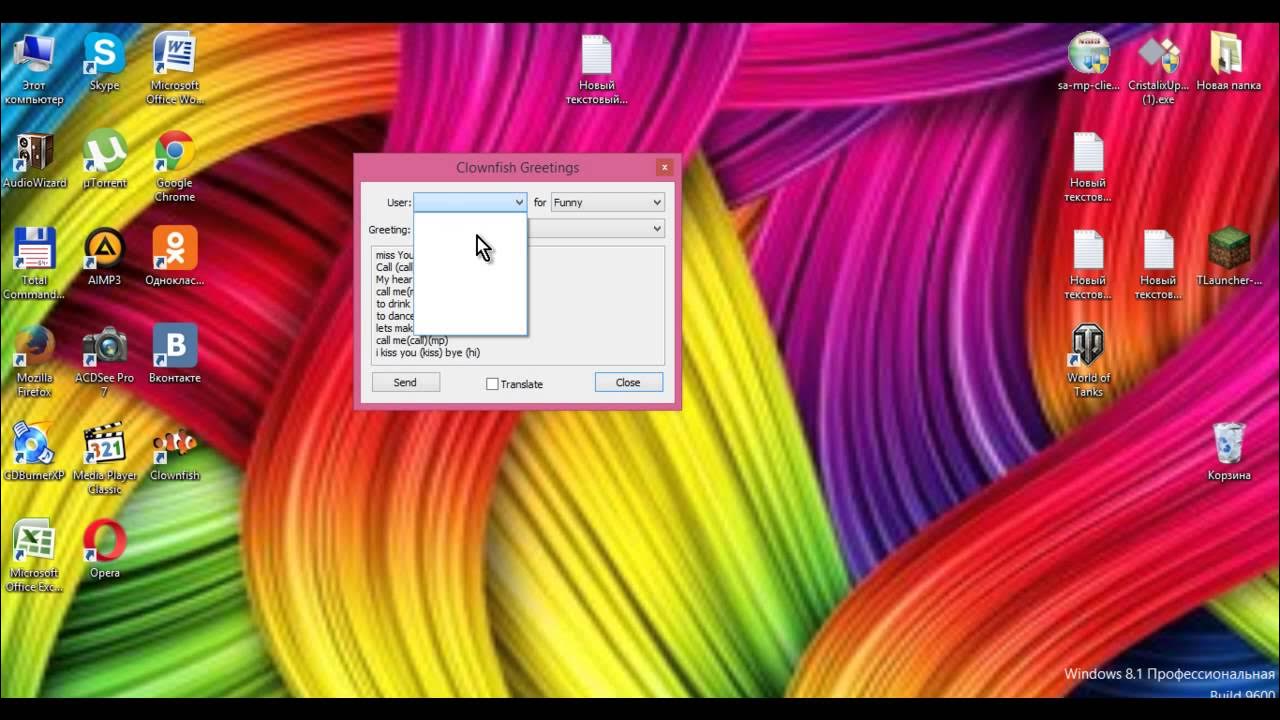Screen dimensions: 1280x720
Task: Select the Microsoft Office Word desktop icon
Action: 174,68
